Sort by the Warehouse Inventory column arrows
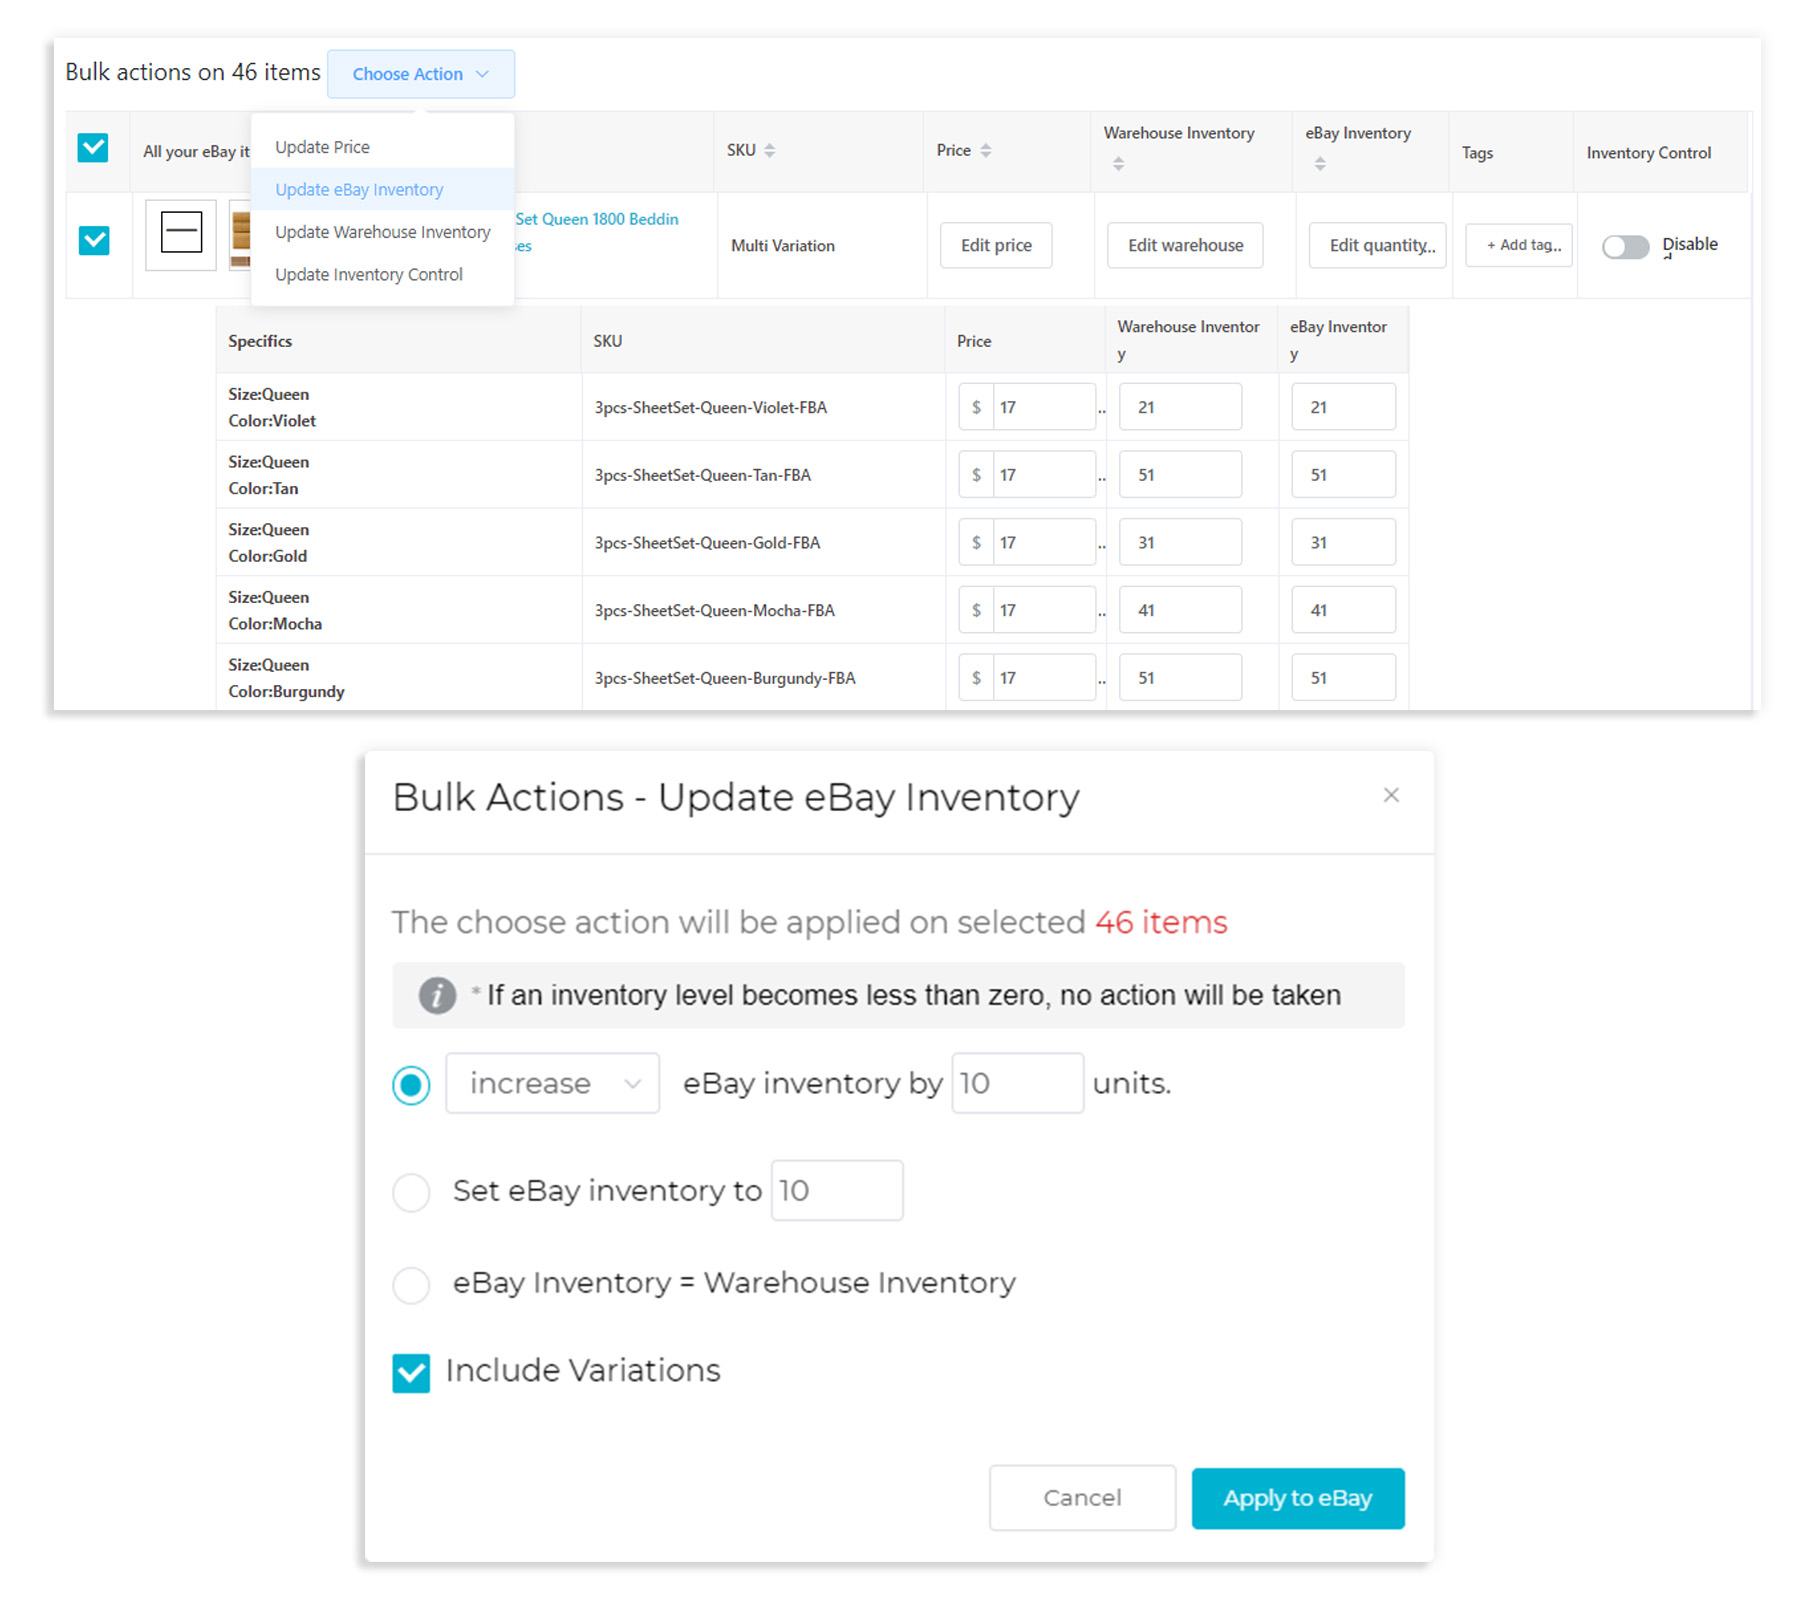This screenshot has width=1800, height=1600. click(x=1118, y=164)
